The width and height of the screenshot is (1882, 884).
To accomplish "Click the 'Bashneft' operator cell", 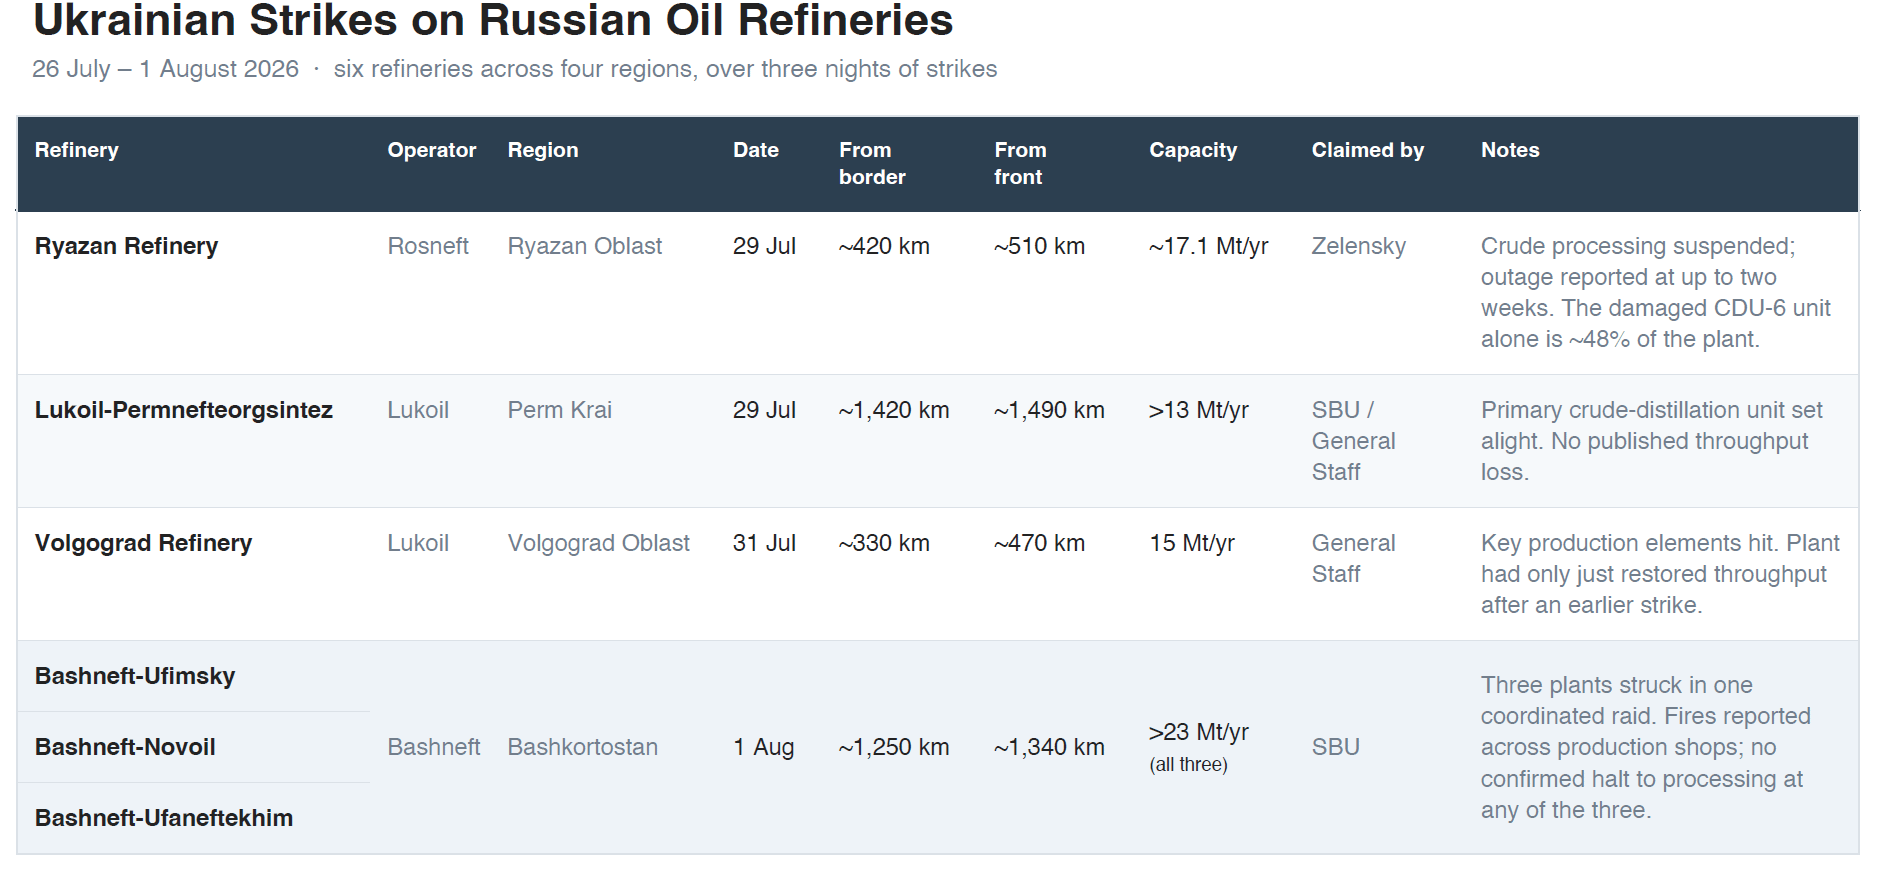I will click(x=434, y=747).
